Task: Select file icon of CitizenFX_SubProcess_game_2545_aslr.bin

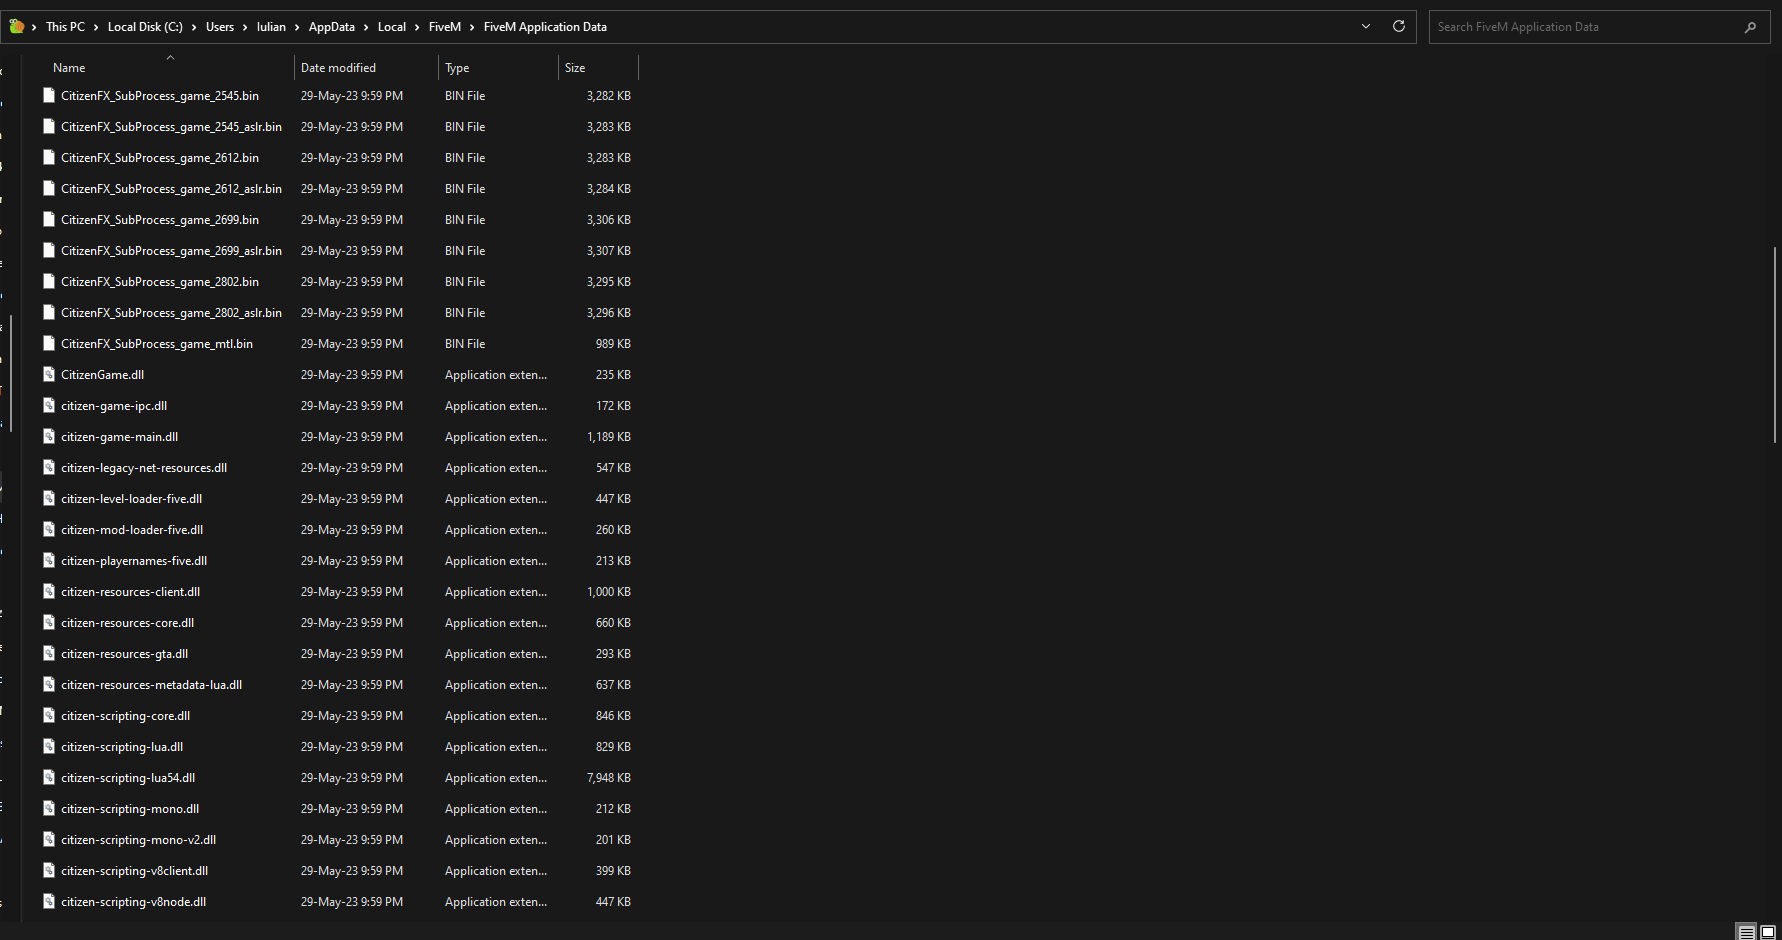Action: coord(49,127)
